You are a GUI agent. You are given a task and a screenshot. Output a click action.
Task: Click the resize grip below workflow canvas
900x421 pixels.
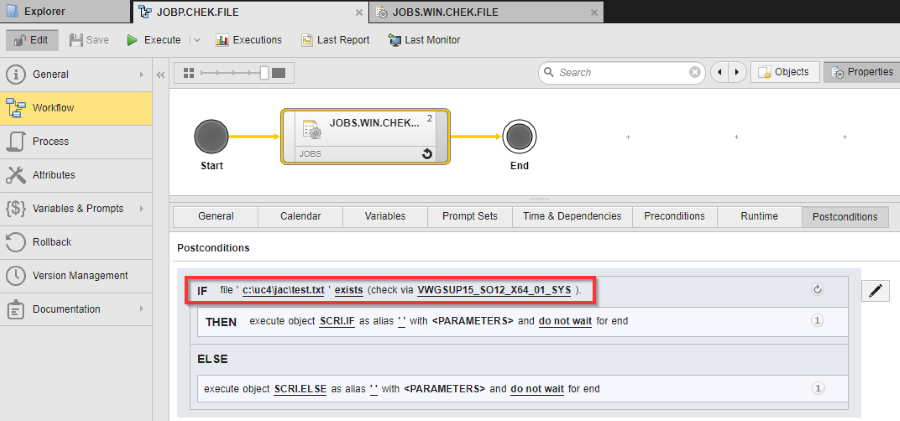point(538,199)
